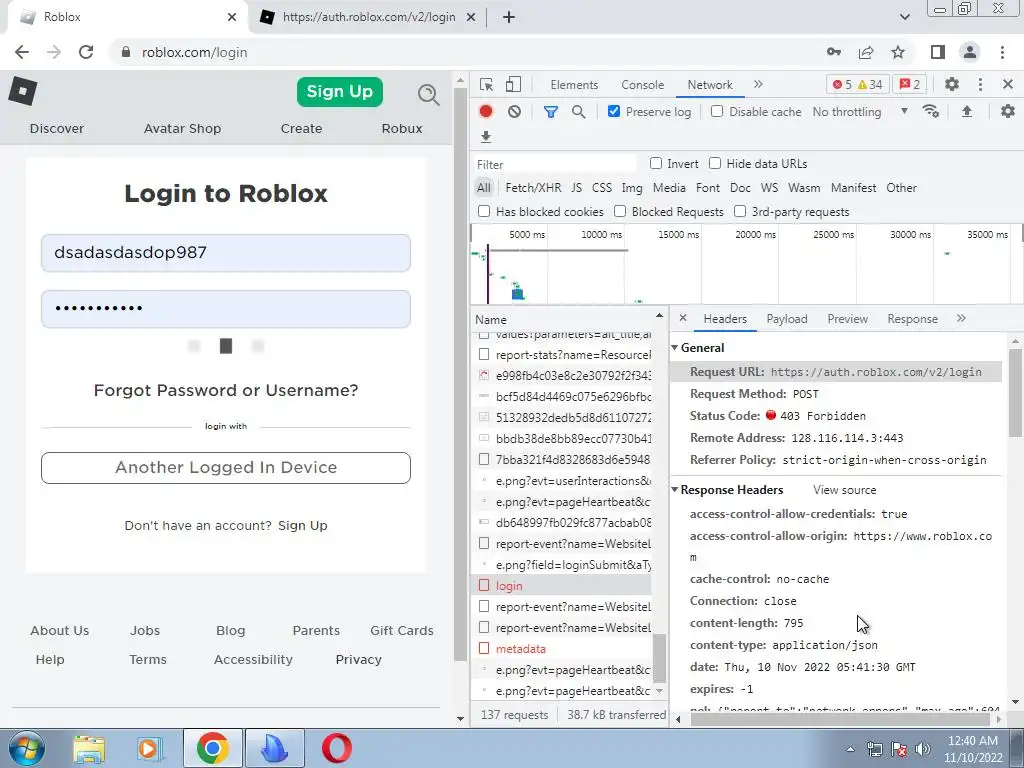Enable Has blocked cookies filter

(x=484, y=212)
